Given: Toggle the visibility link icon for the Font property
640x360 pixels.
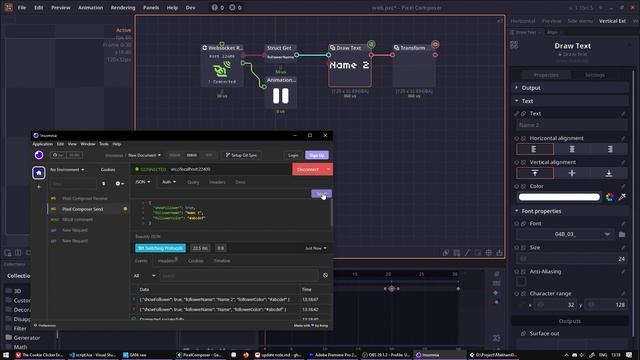Looking at the screenshot, I should point(524,224).
